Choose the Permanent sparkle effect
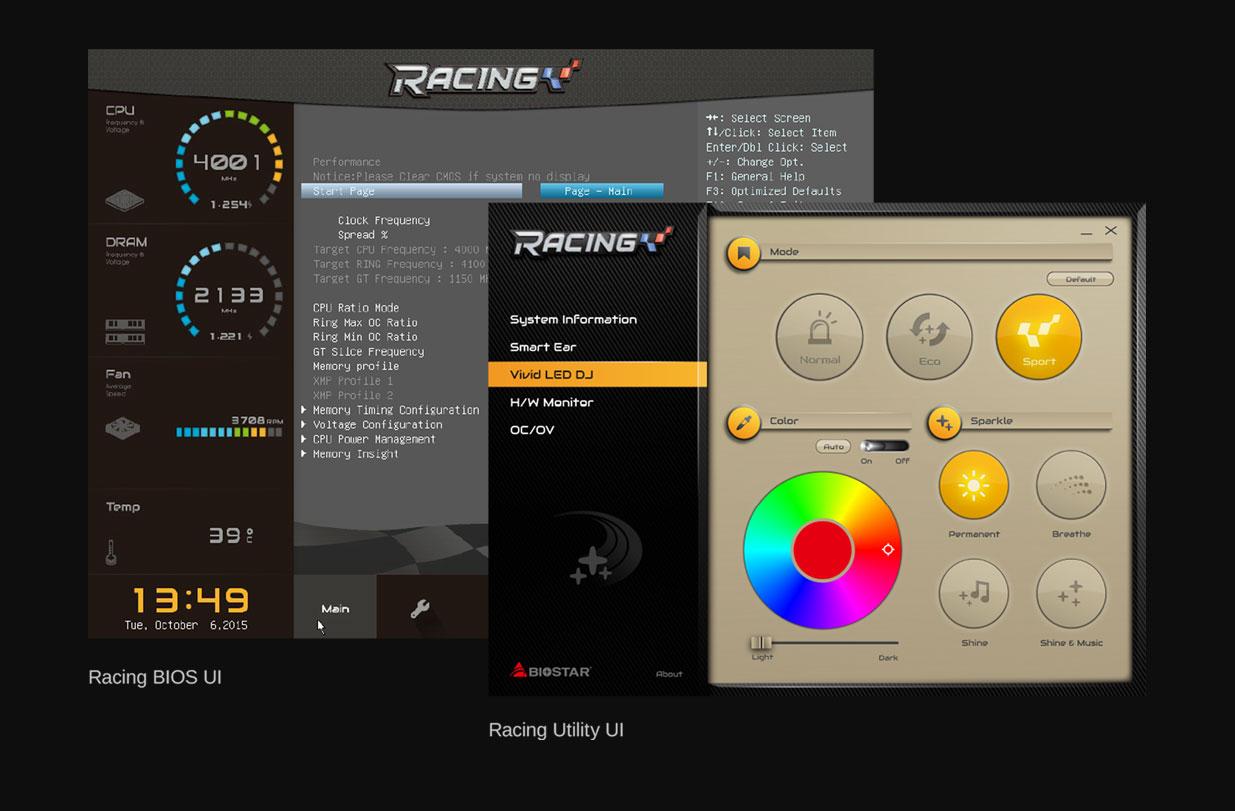 pos(973,485)
